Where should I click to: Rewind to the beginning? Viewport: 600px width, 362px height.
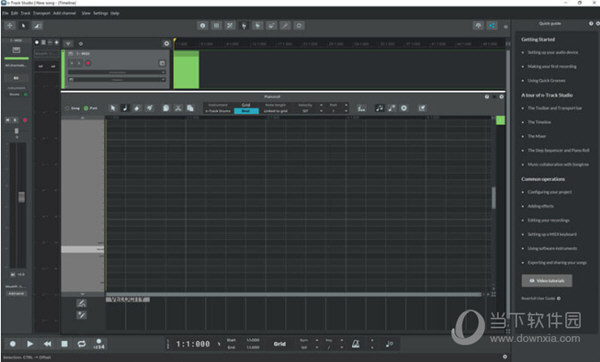47,344
